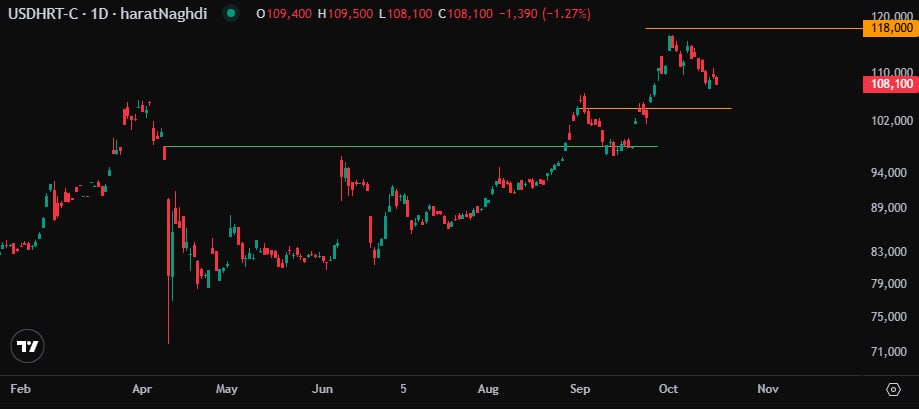
Task: Click the green market status dot
Action: (x=232, y=14)
